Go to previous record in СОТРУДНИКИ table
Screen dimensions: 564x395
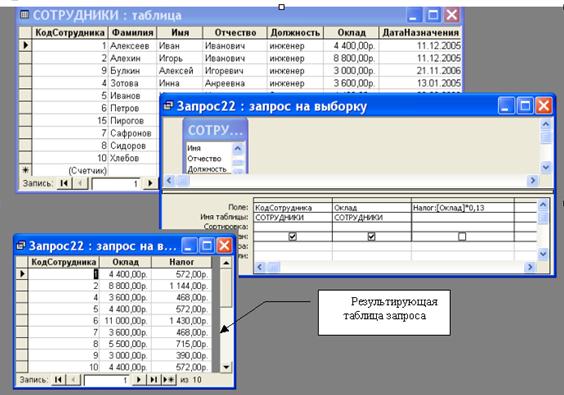tap(80, 183)
